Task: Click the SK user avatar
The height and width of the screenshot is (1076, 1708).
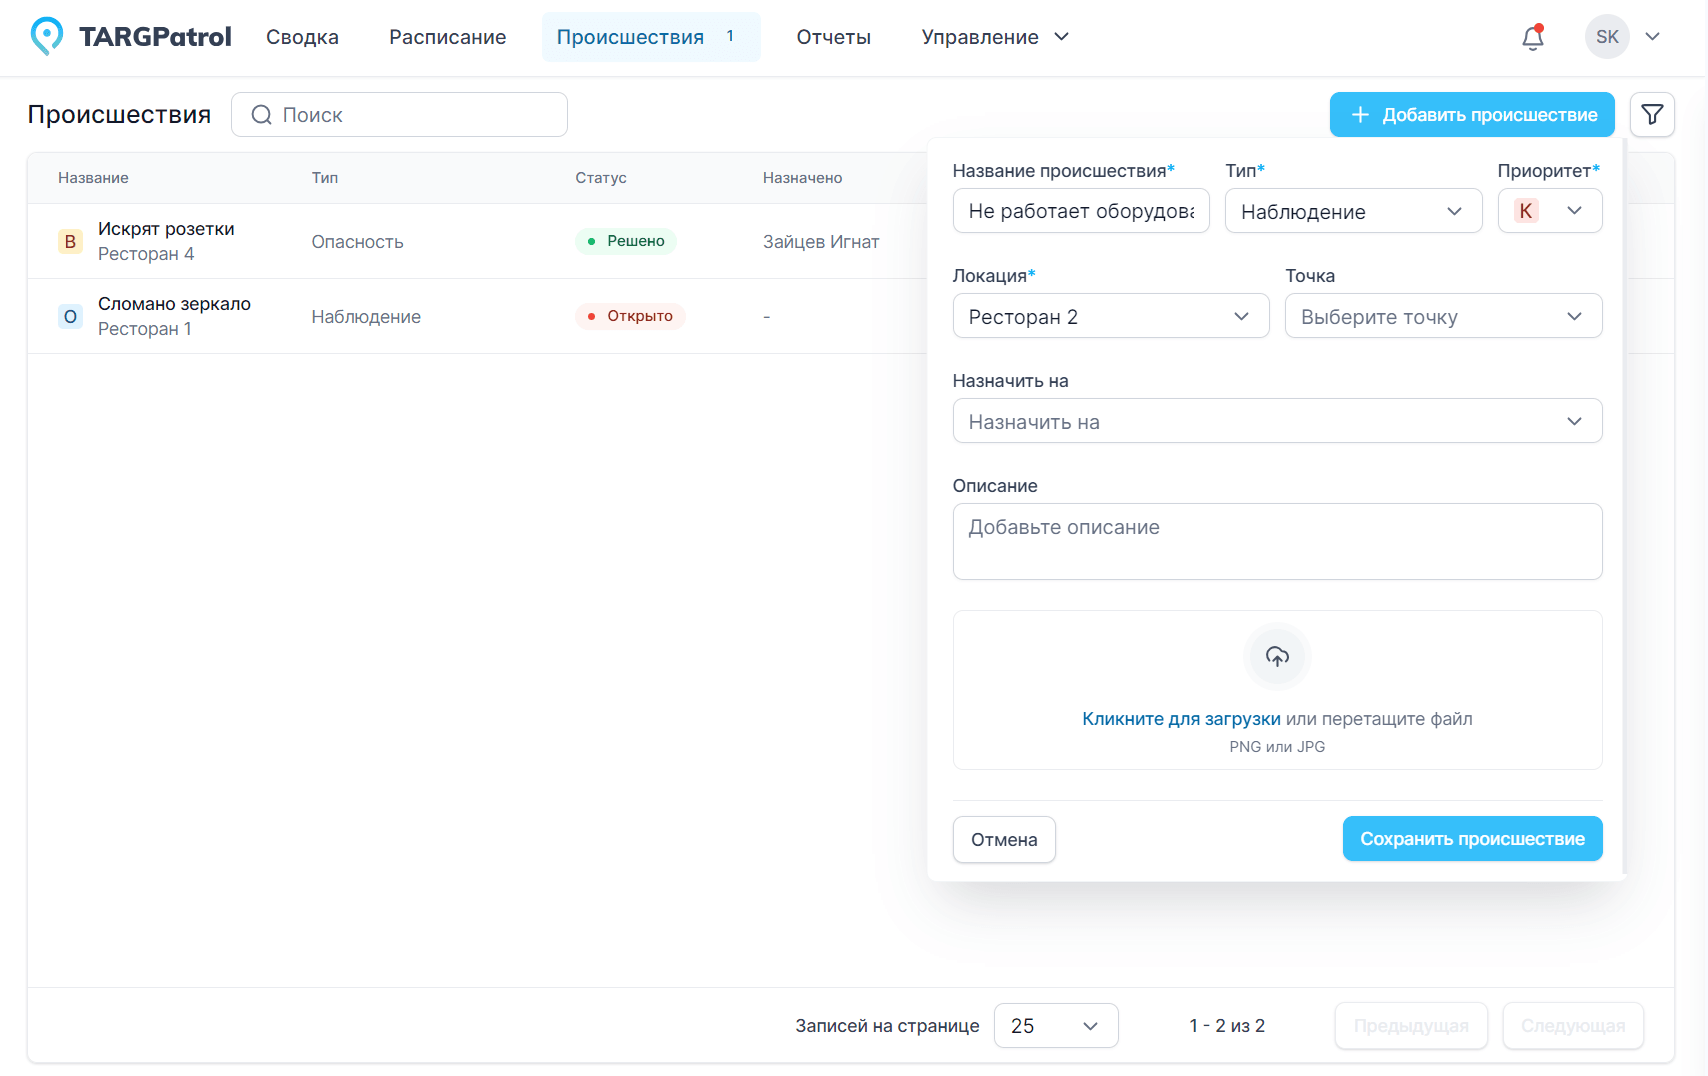Action: coord(1607,37)
